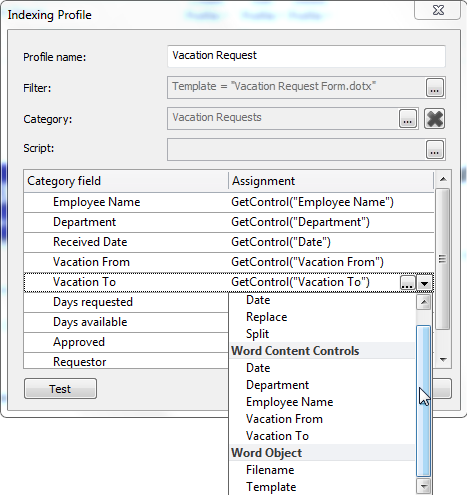Select the Vacation From category field row
The image size is (467, 495).
(x=126, y=262)
